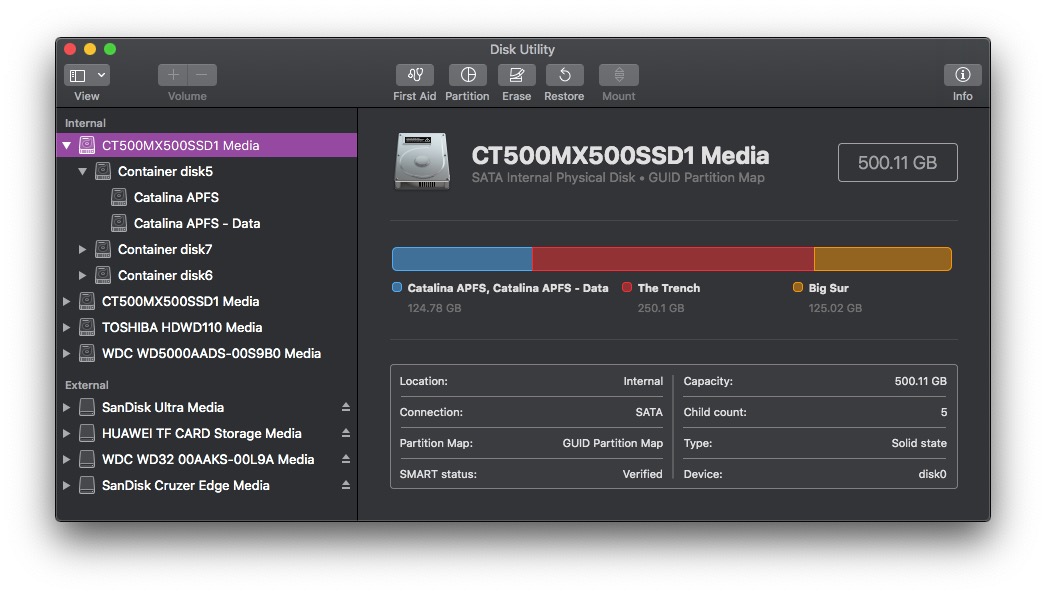Image resolution: width=1046 pixels, height=595 pixels.
Task: Click the remove Volume minus button
Action: pyautogui.click(x=202, y=75)
